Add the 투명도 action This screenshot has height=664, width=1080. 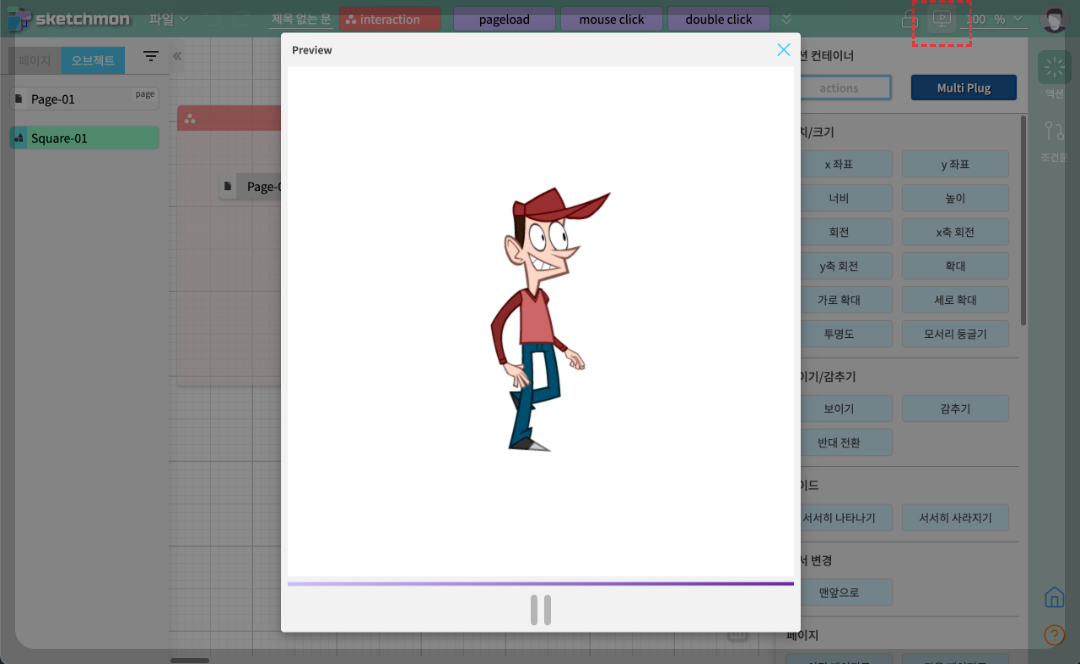(x=847, y=333)
